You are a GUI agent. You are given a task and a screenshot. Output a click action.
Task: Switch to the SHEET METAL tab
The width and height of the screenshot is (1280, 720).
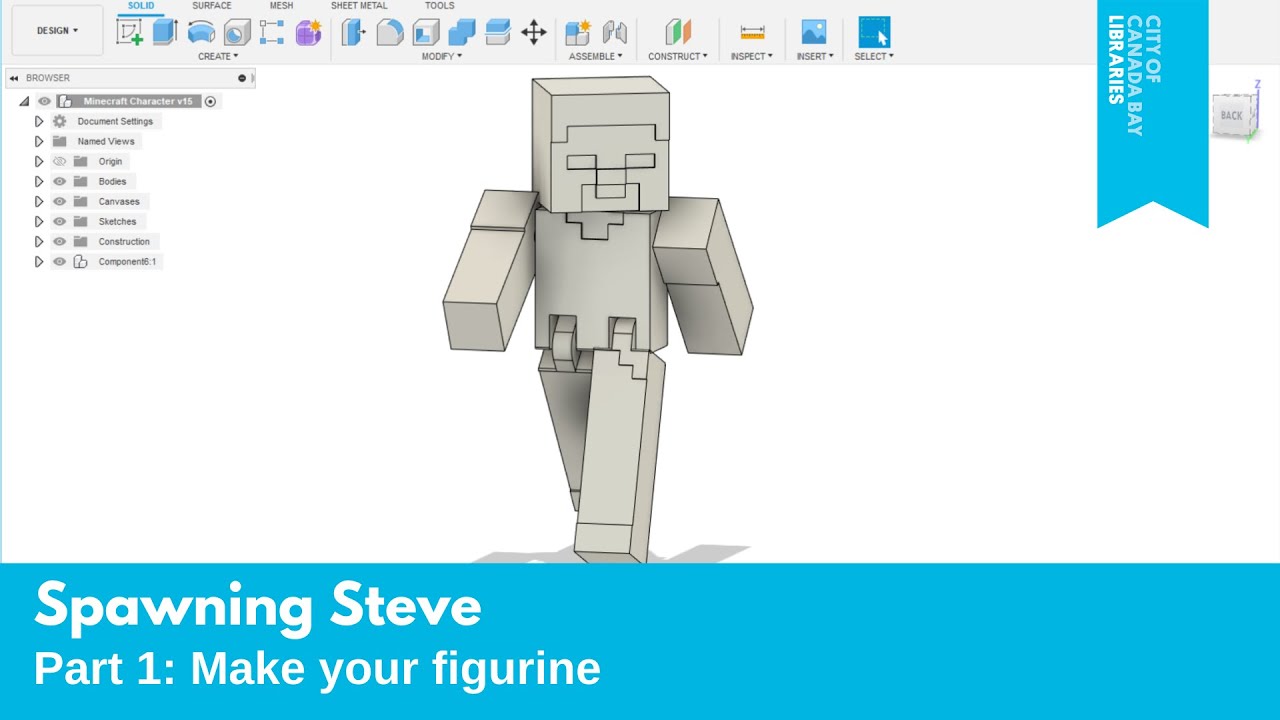click(359, 6)
